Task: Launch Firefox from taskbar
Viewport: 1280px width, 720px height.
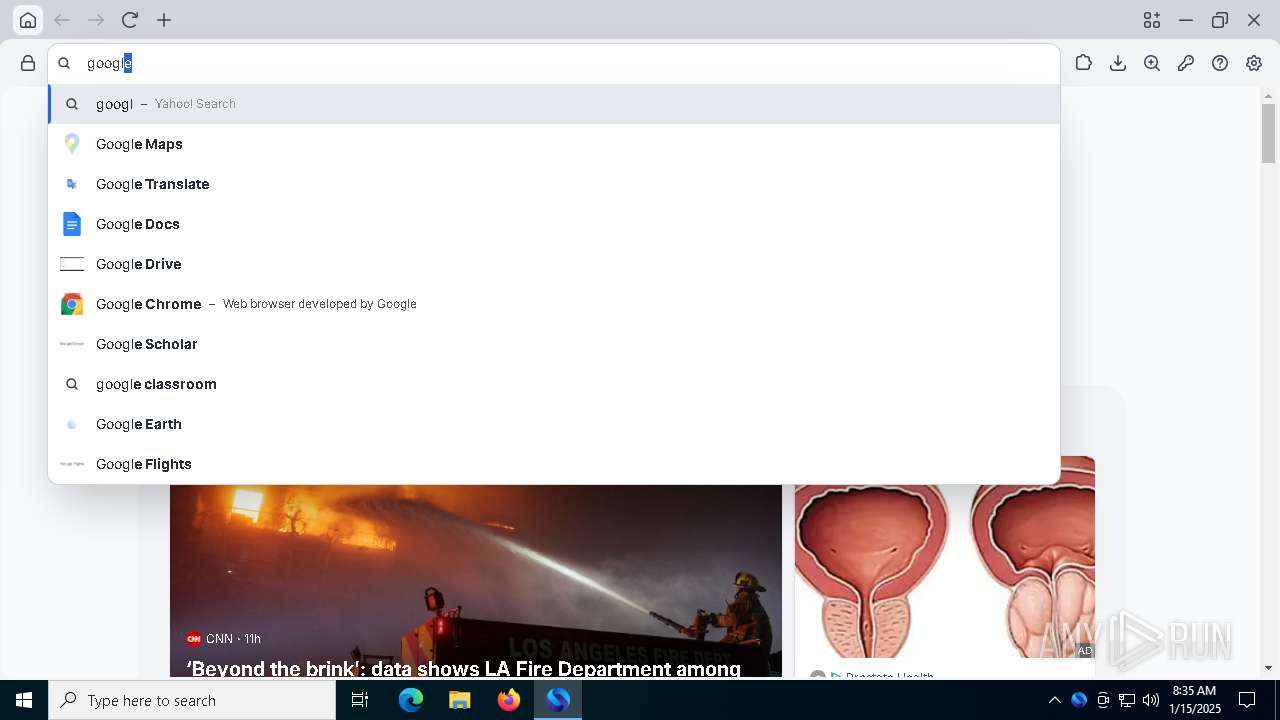Action: pyautogui.click(x=509, y=700)
